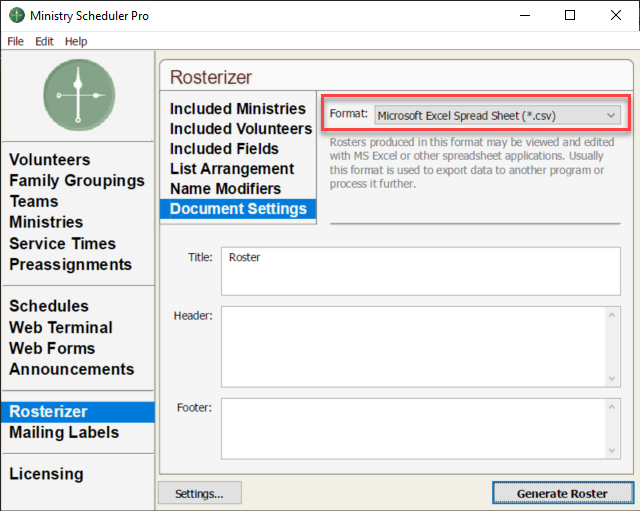The width and height of the screenshot is (640, 511).
Task: Click the Settings... button
Action: click(199, 493)
